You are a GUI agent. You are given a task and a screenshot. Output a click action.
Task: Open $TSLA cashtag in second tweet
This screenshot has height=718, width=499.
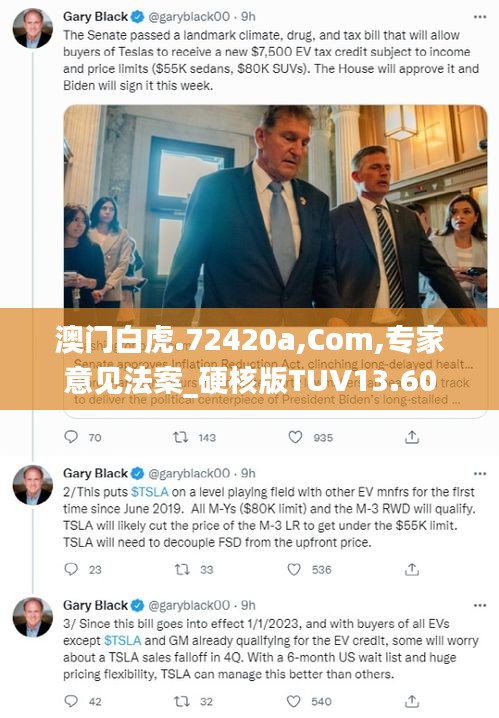pyautogui.click(x=150, y=492)
